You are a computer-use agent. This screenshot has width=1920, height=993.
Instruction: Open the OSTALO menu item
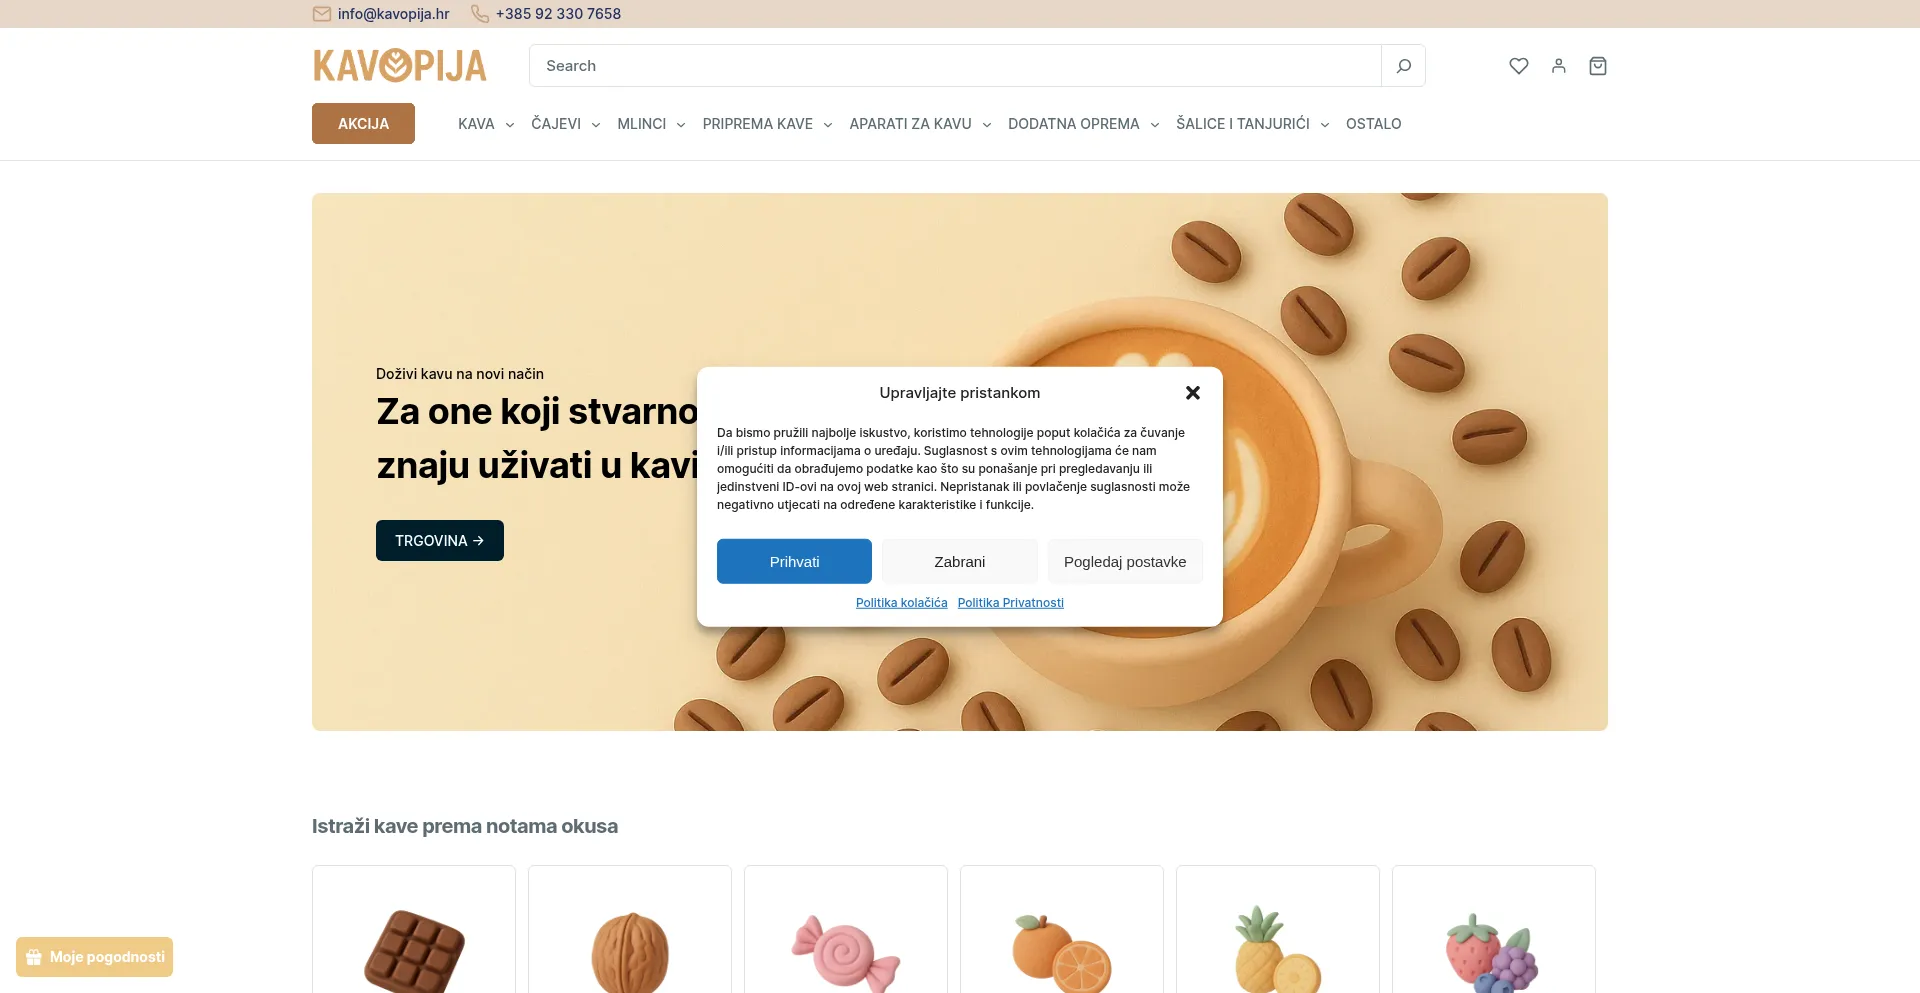(x=1373, y=124)
